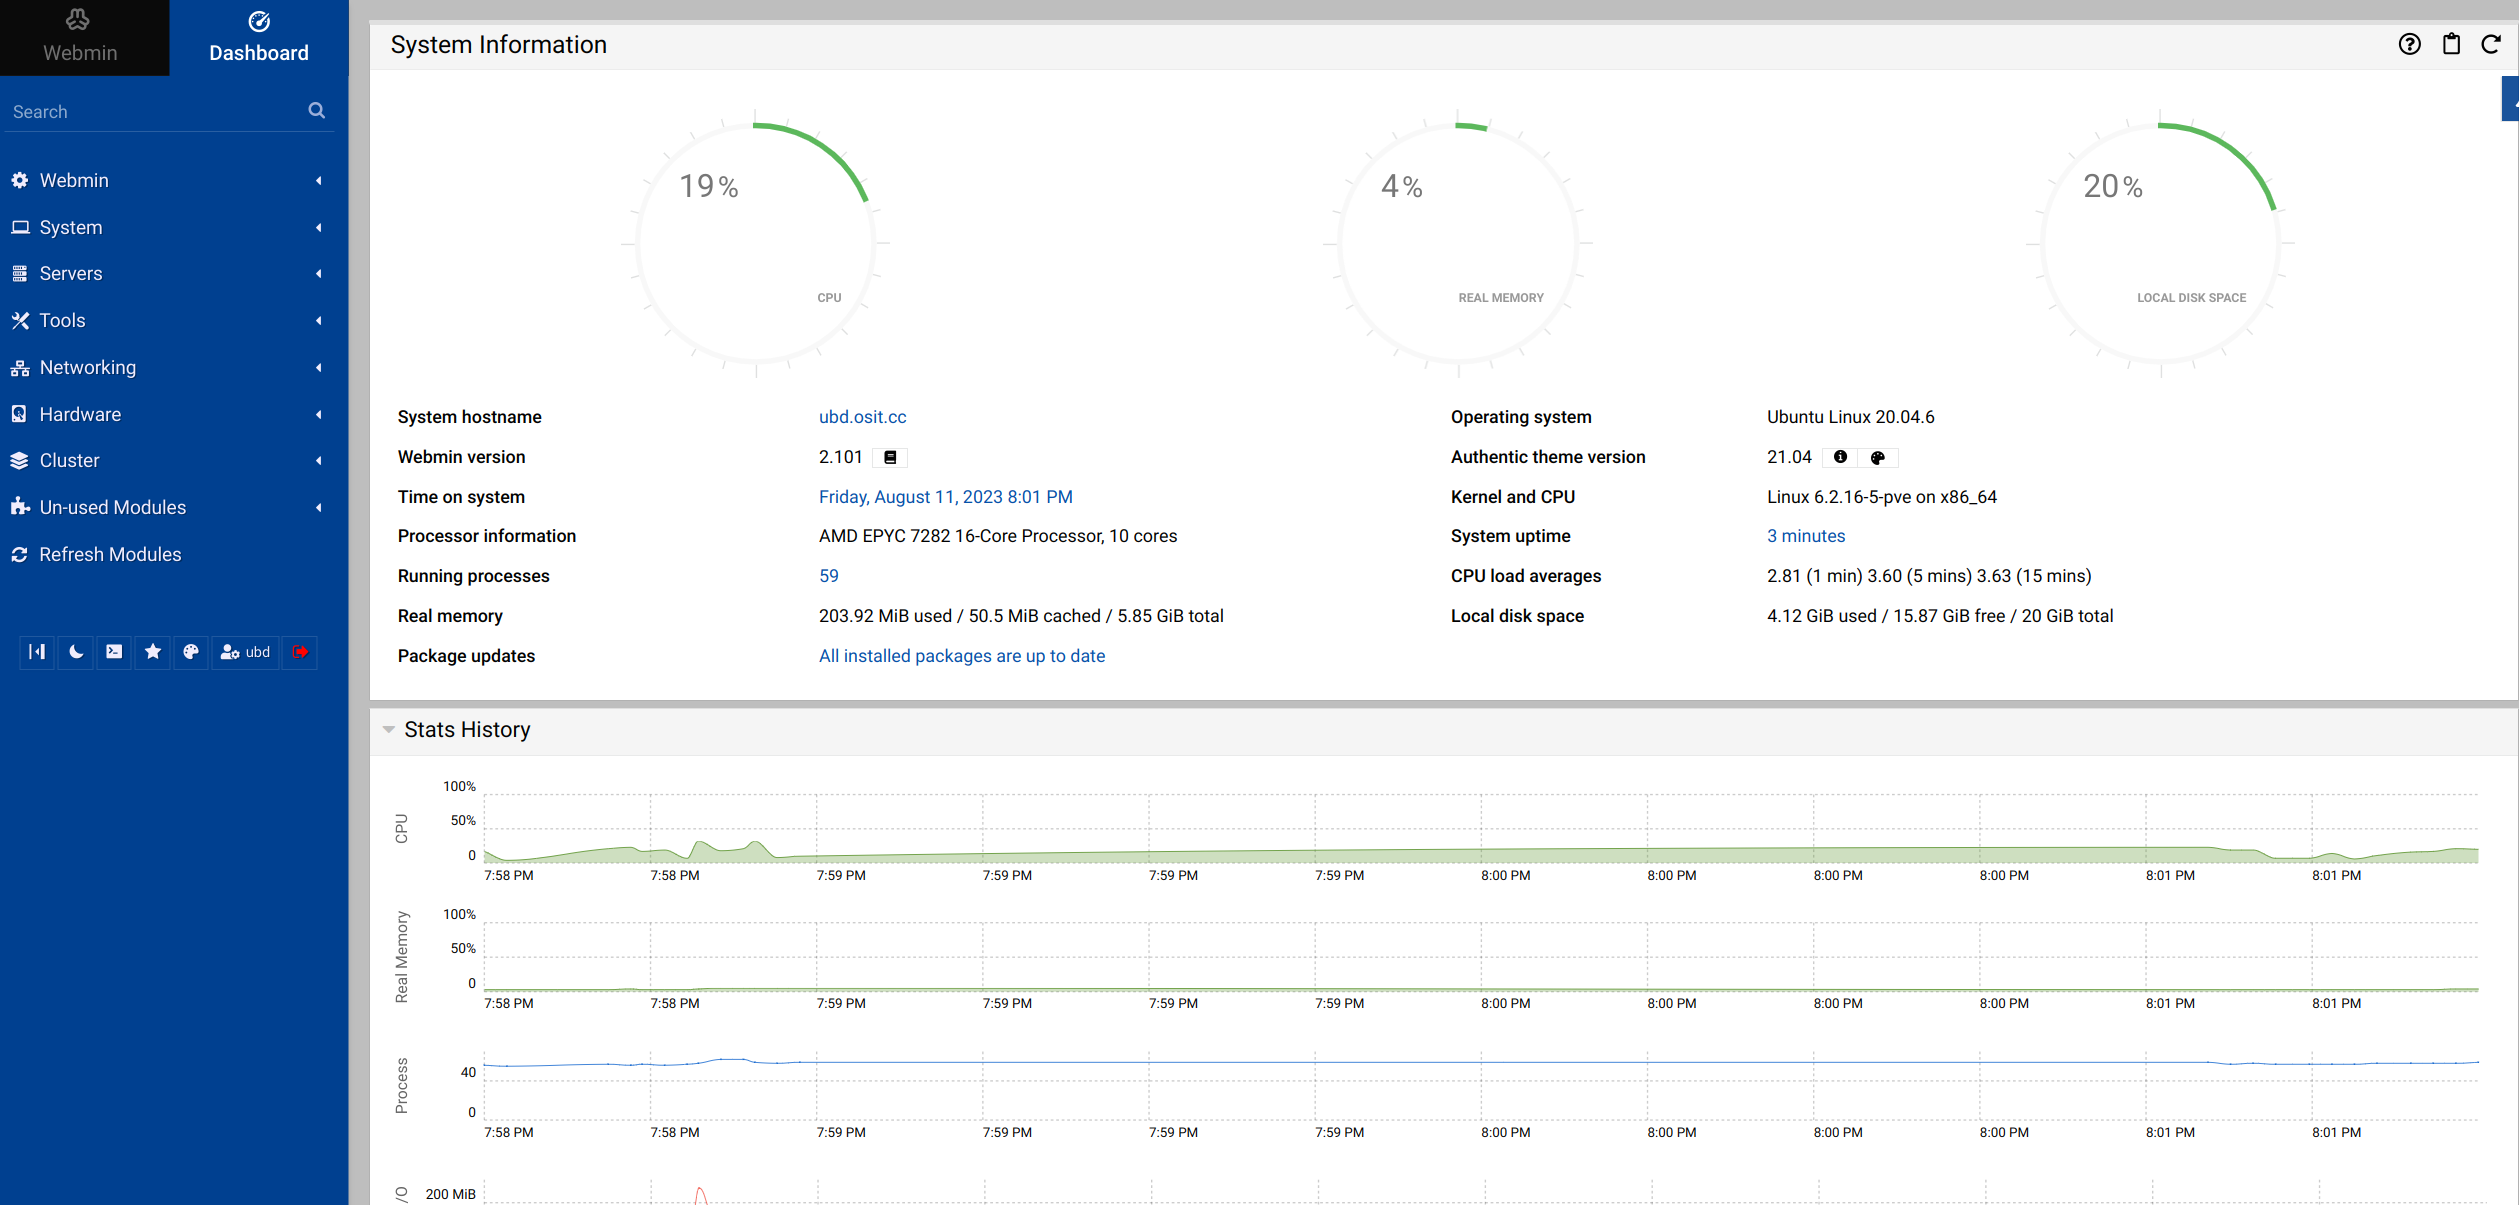Viewport: 2519px width, 1205px height.
Task: Open the ubd.osit.cc hostname link
Action: click(x=862, y=417)
